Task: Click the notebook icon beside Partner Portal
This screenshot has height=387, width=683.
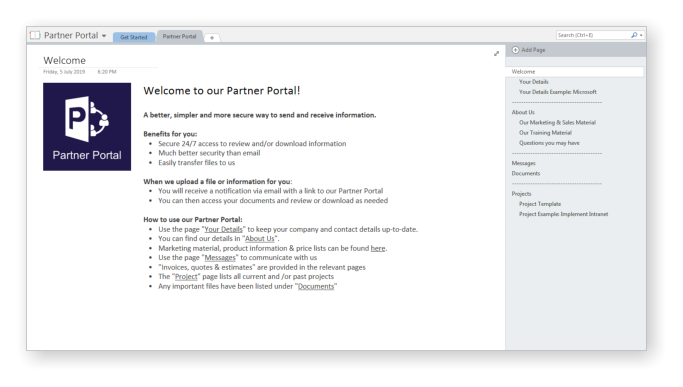Action: 35,35
